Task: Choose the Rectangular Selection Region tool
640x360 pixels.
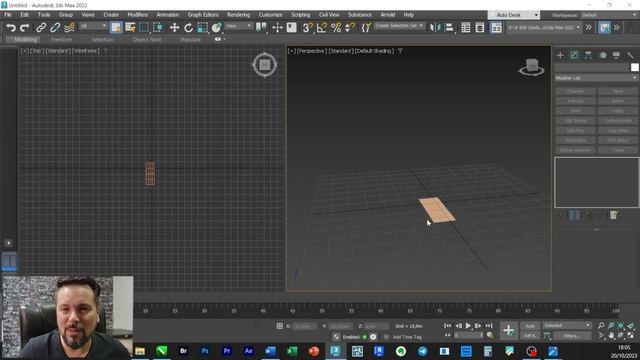Action: pos(144,28)
